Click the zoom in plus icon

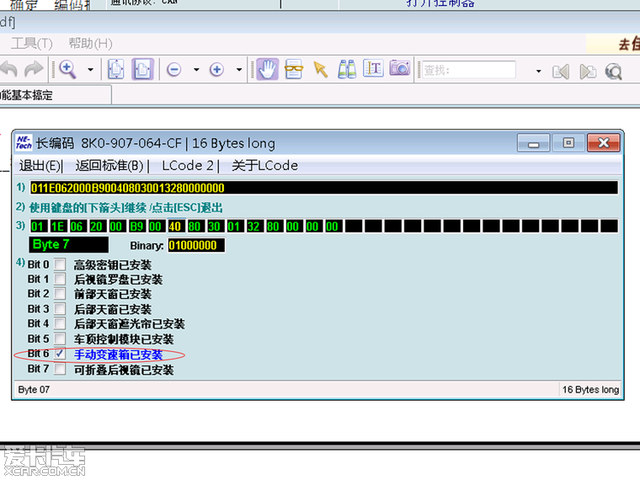216,70
